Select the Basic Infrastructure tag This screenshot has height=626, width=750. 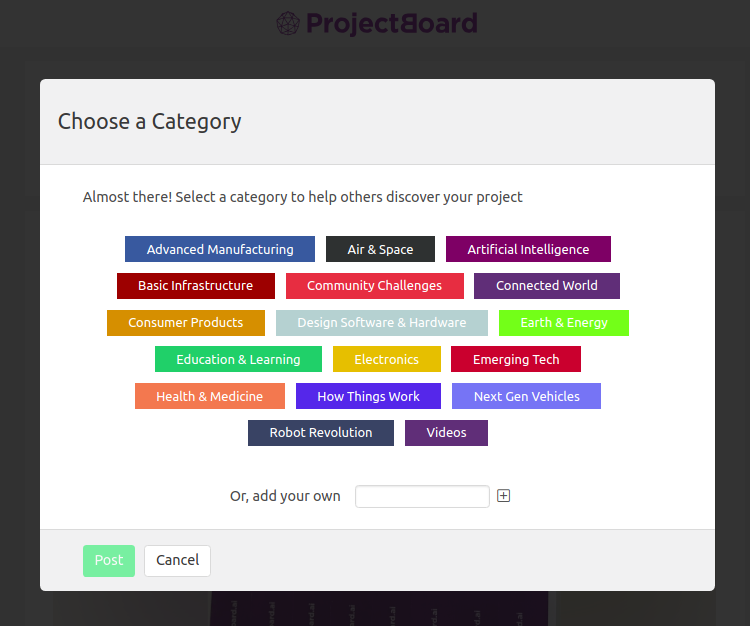(x=196, y=286)
